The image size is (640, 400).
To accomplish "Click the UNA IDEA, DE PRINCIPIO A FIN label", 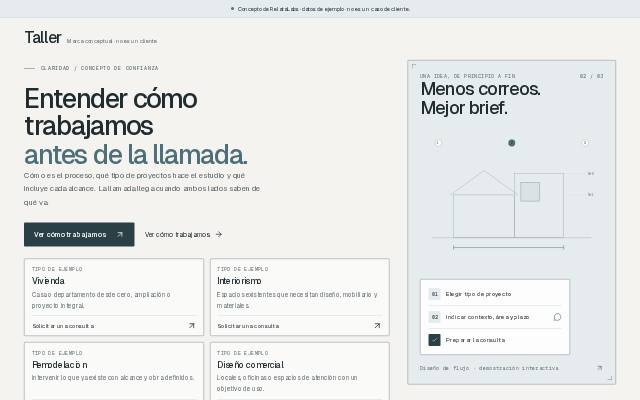I will [467, 76].
